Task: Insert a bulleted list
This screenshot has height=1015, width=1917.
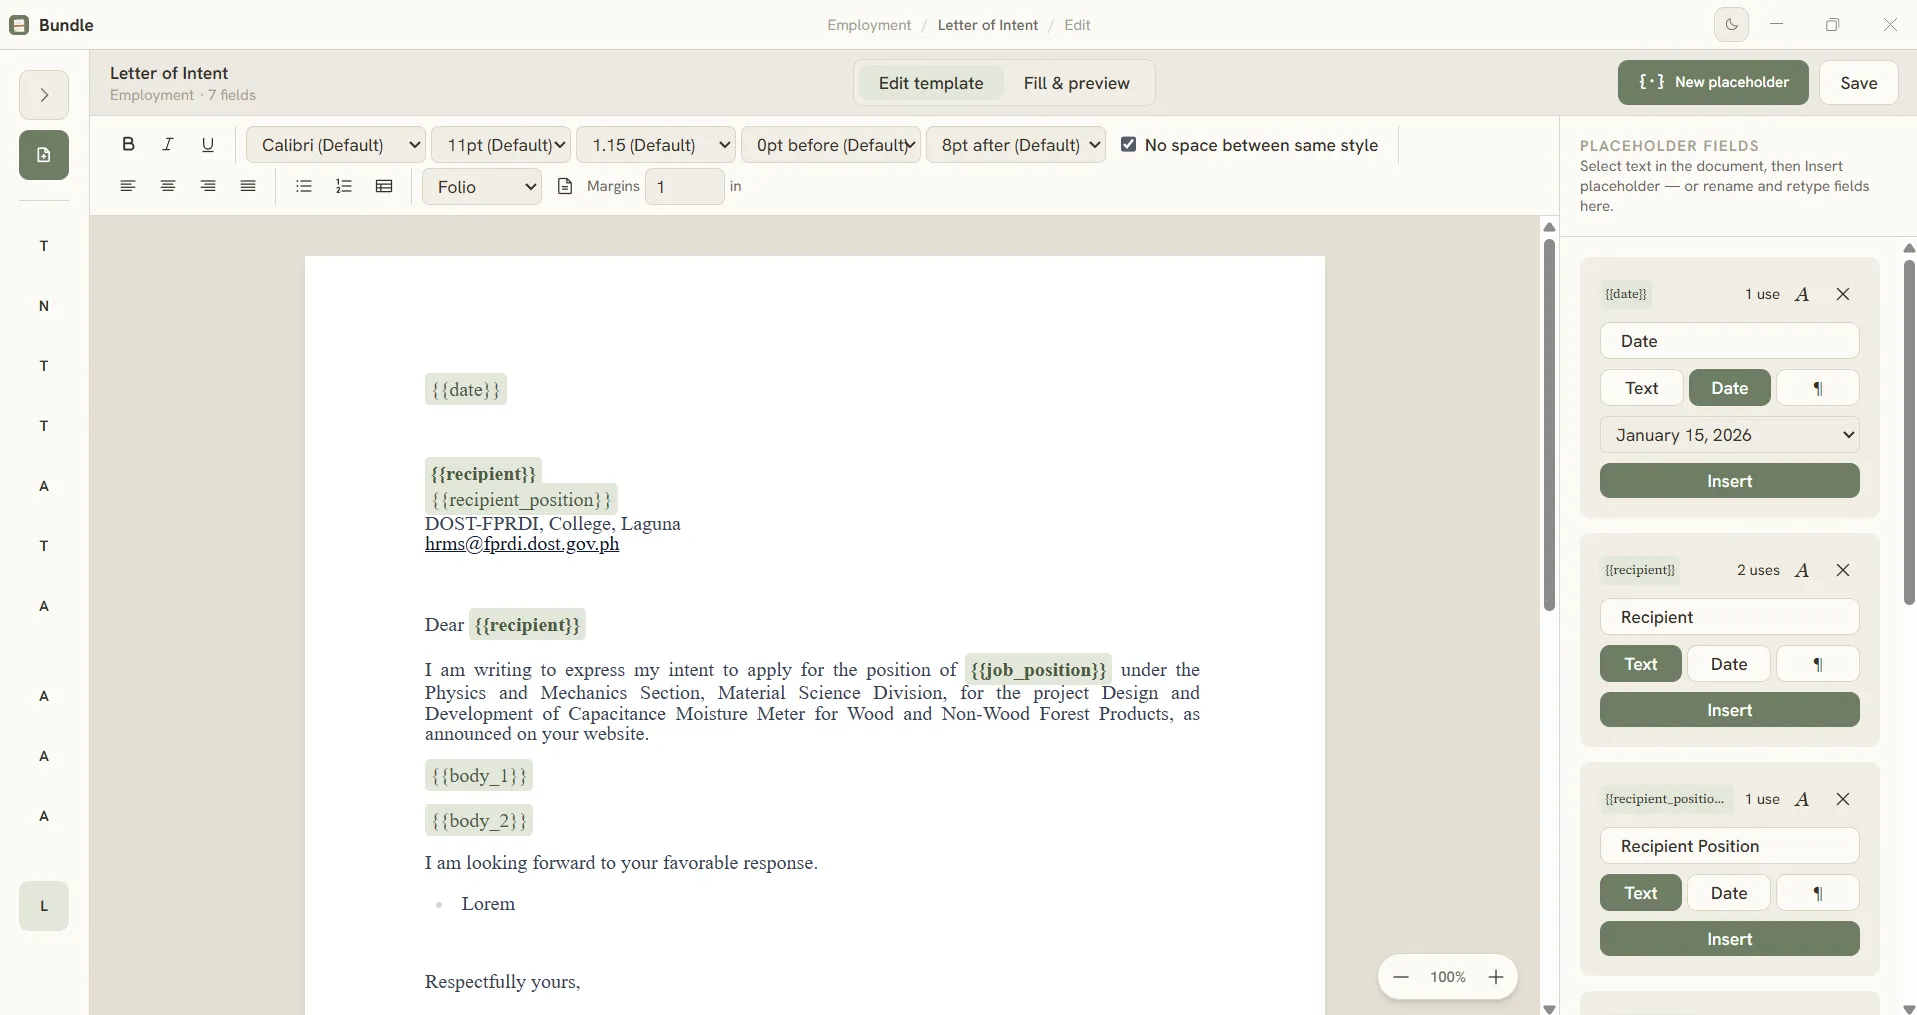Action: [304, 186]
